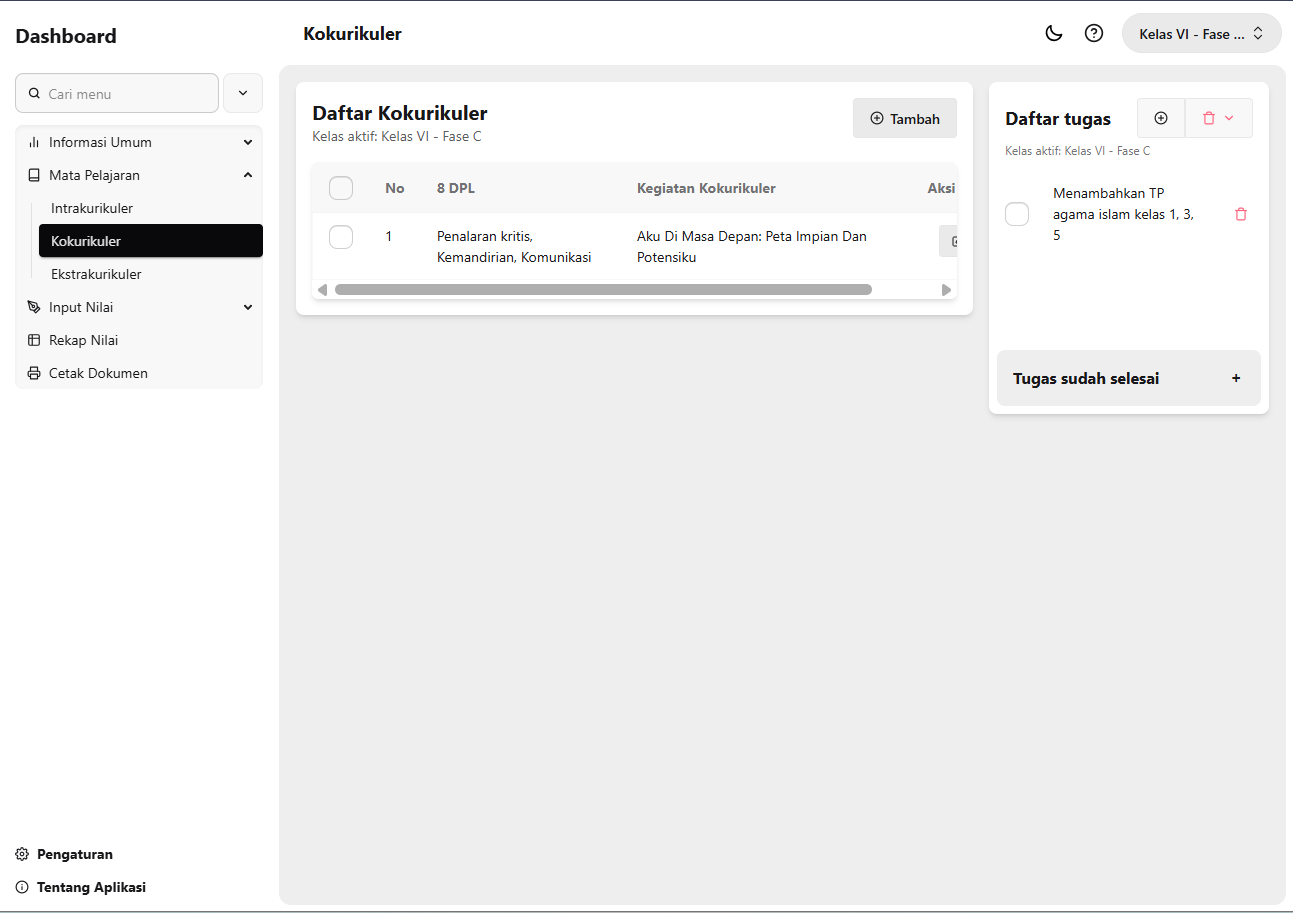Click the red trash icon in Daftar tugas

[1211, 117]
